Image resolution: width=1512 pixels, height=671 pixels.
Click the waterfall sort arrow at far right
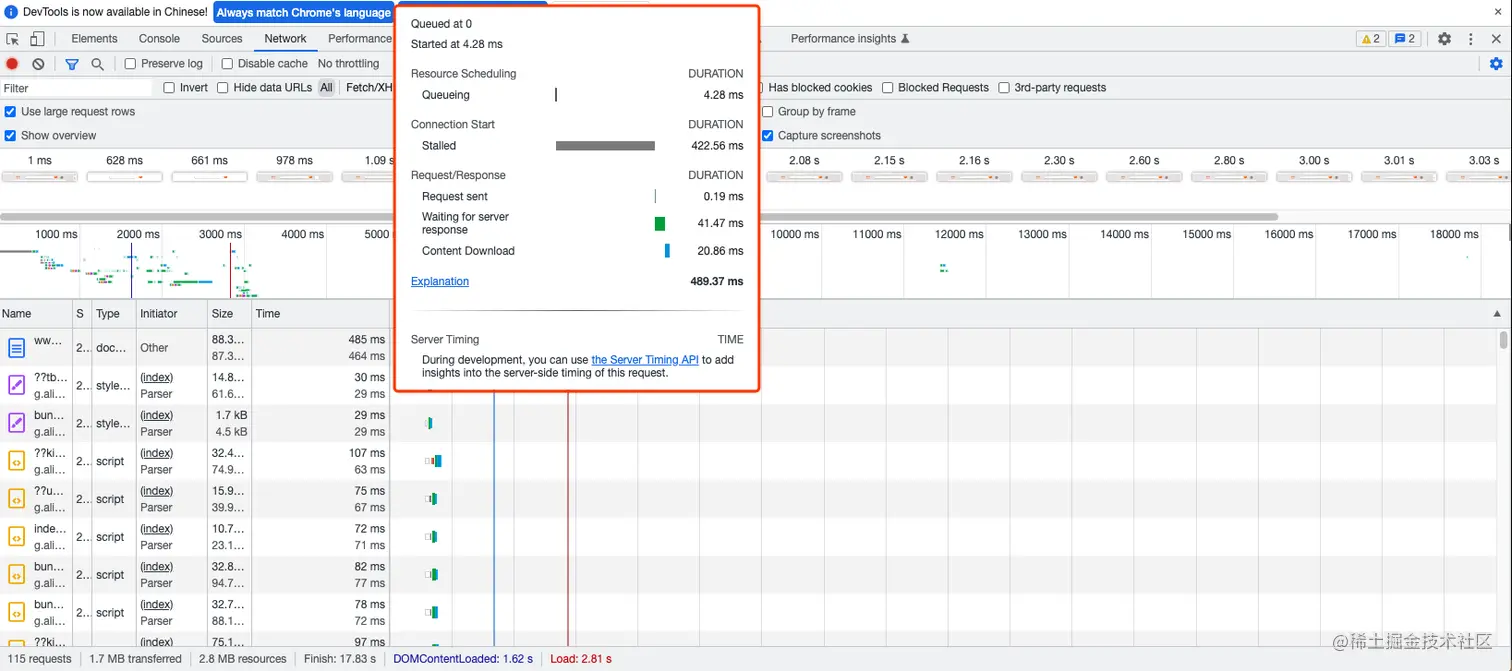1497,314
